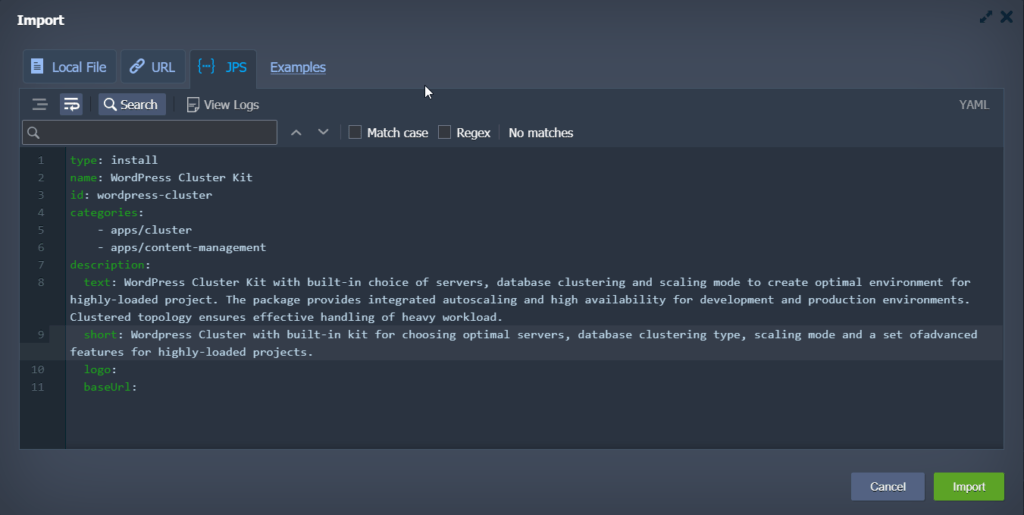1024x515 pixels.
Task: Click the Cancel button
Action: pos(888,486)
